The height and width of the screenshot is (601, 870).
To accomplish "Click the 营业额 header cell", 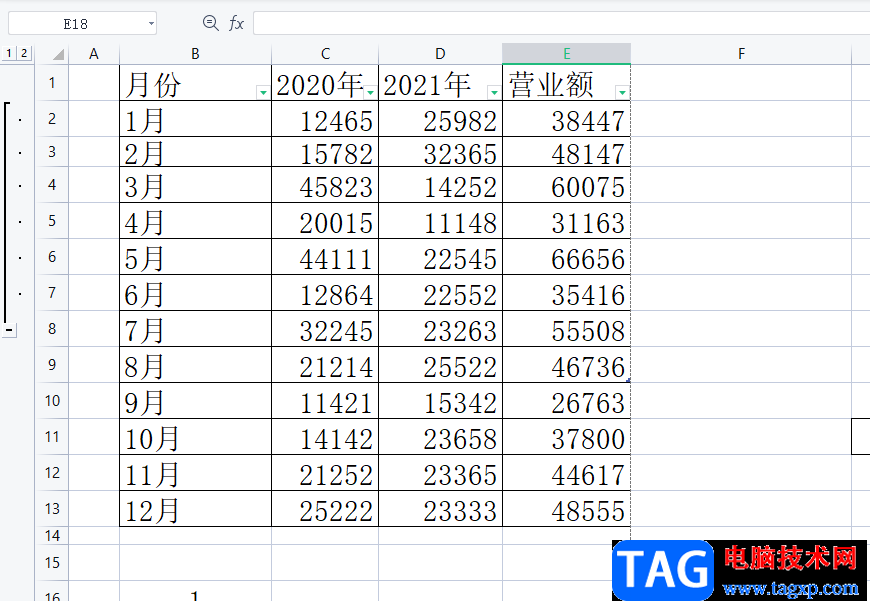I will (566, 83).
